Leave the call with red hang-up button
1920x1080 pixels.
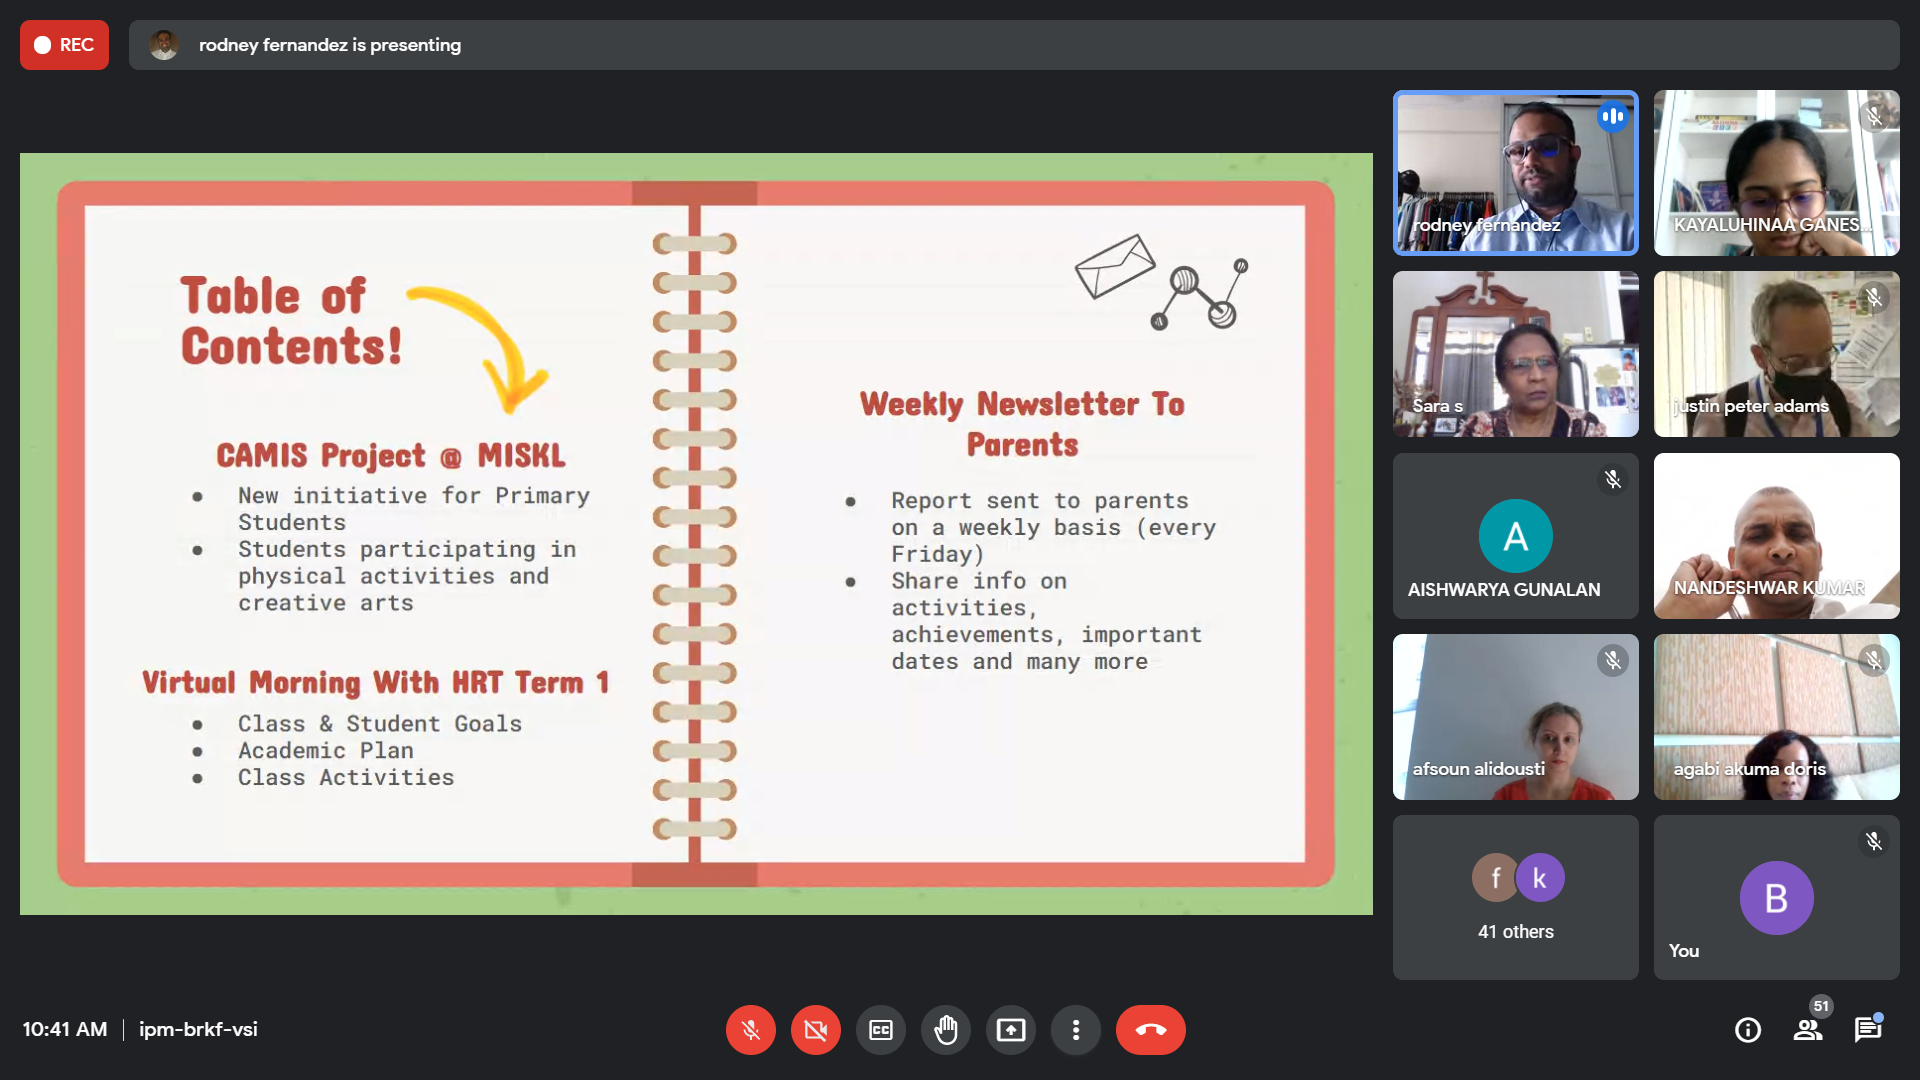(x=1150, y=1030)
